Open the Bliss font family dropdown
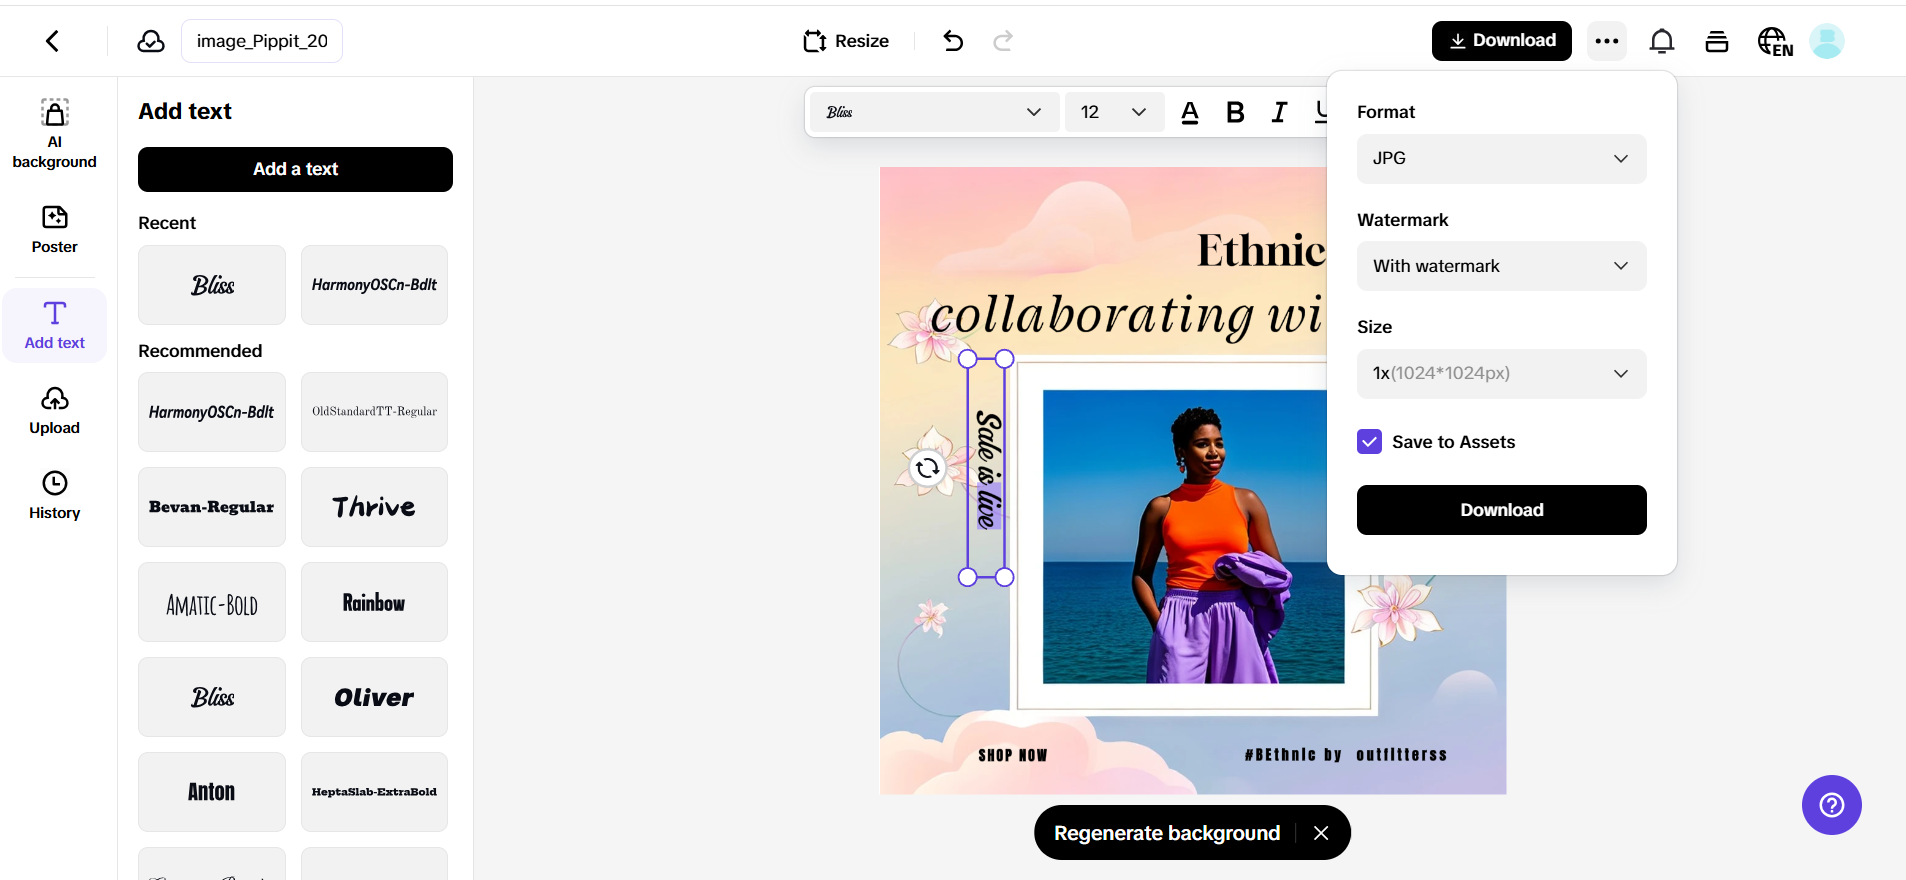Viewport: 1906px width, 880px height. pos(934,112)
